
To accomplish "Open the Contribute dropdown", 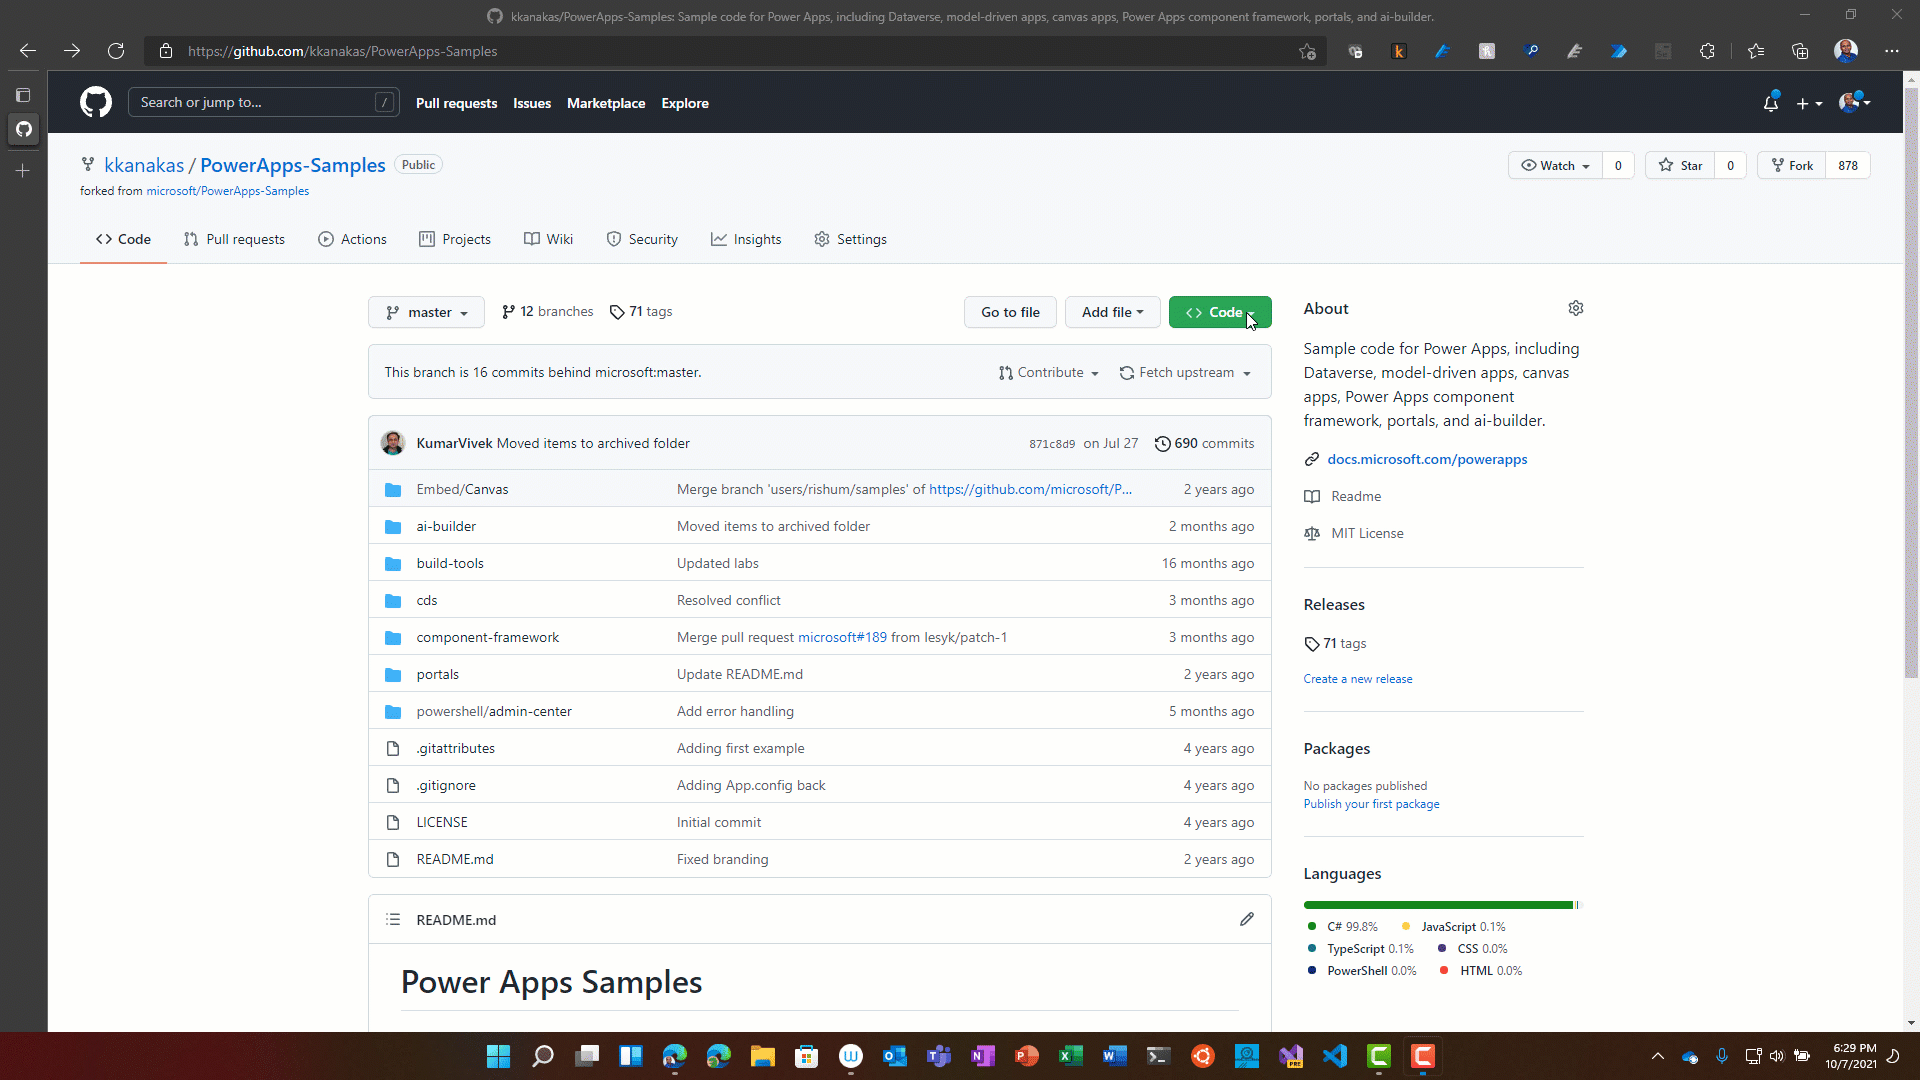I will pyautogui.click(x=1049, y=372).
